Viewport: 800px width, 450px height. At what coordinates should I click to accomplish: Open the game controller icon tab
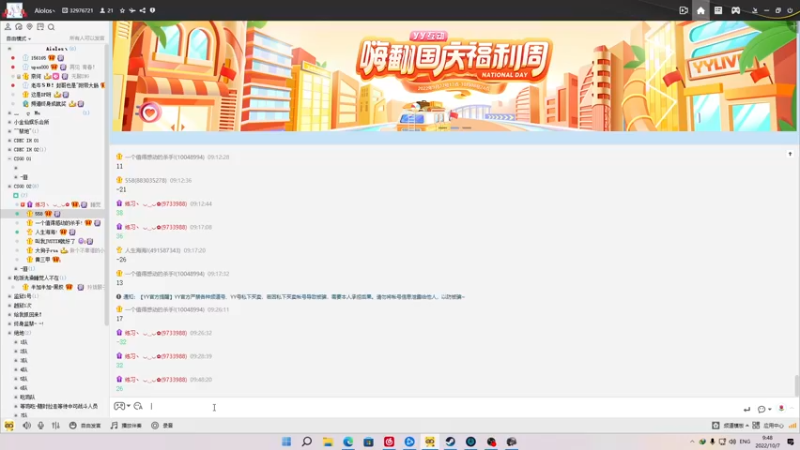[x=735, y=10]
